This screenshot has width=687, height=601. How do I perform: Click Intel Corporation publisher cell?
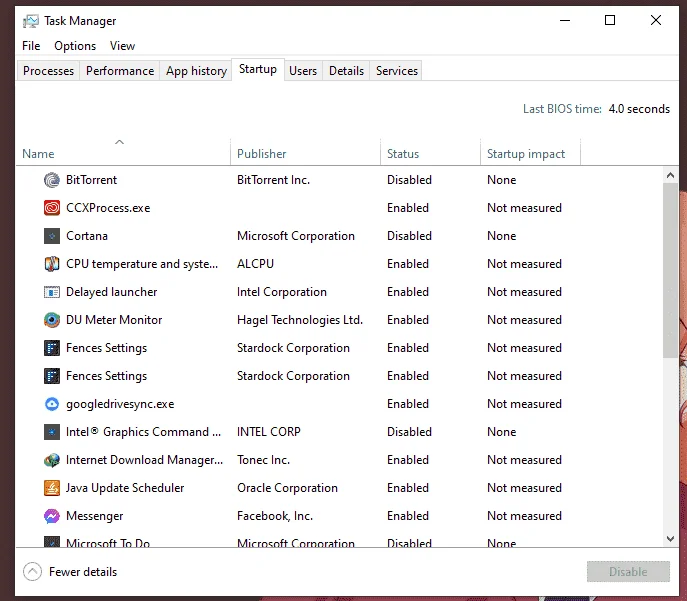tap(282, 292)
